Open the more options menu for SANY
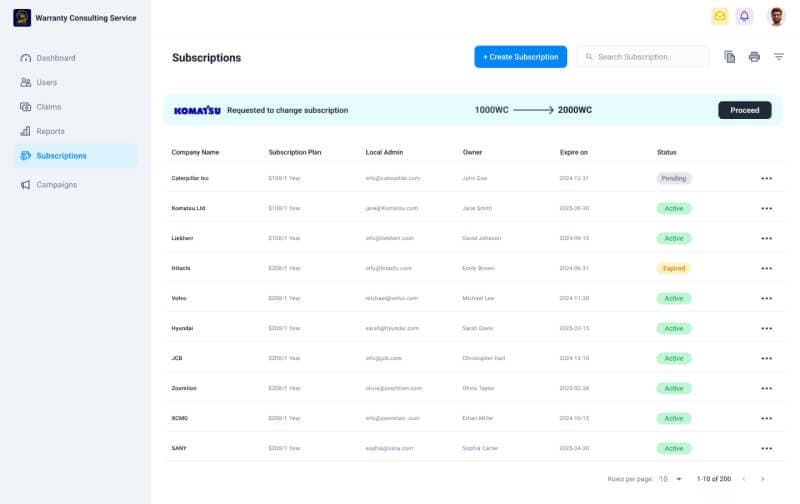800x504 pixels. pyautogui.click(x=766, y=448)
